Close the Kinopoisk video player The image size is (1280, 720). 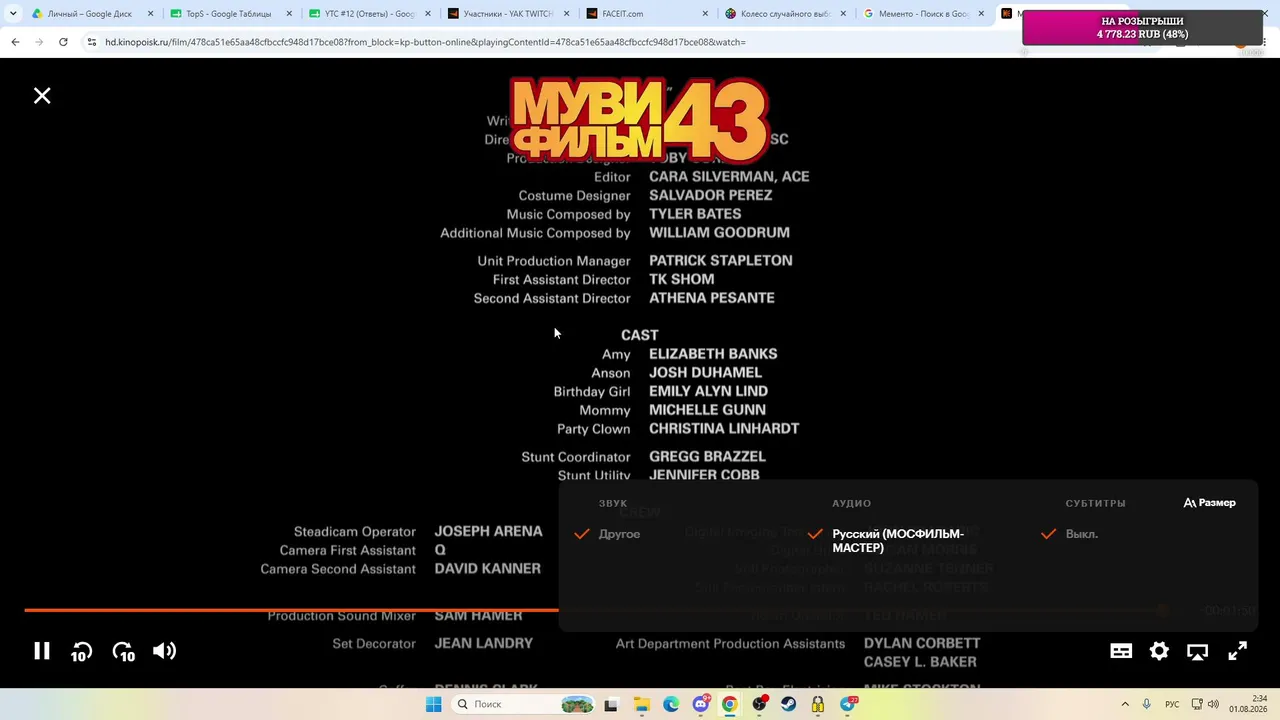42,96
